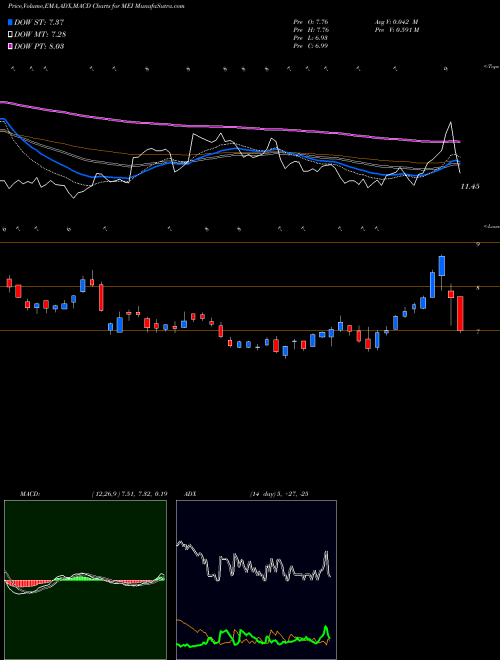Select the chart title mentioning MunafaSutra.com
The width and height of the screenshot is (500, 660).
pyautogui.click(x=96, y=6)
